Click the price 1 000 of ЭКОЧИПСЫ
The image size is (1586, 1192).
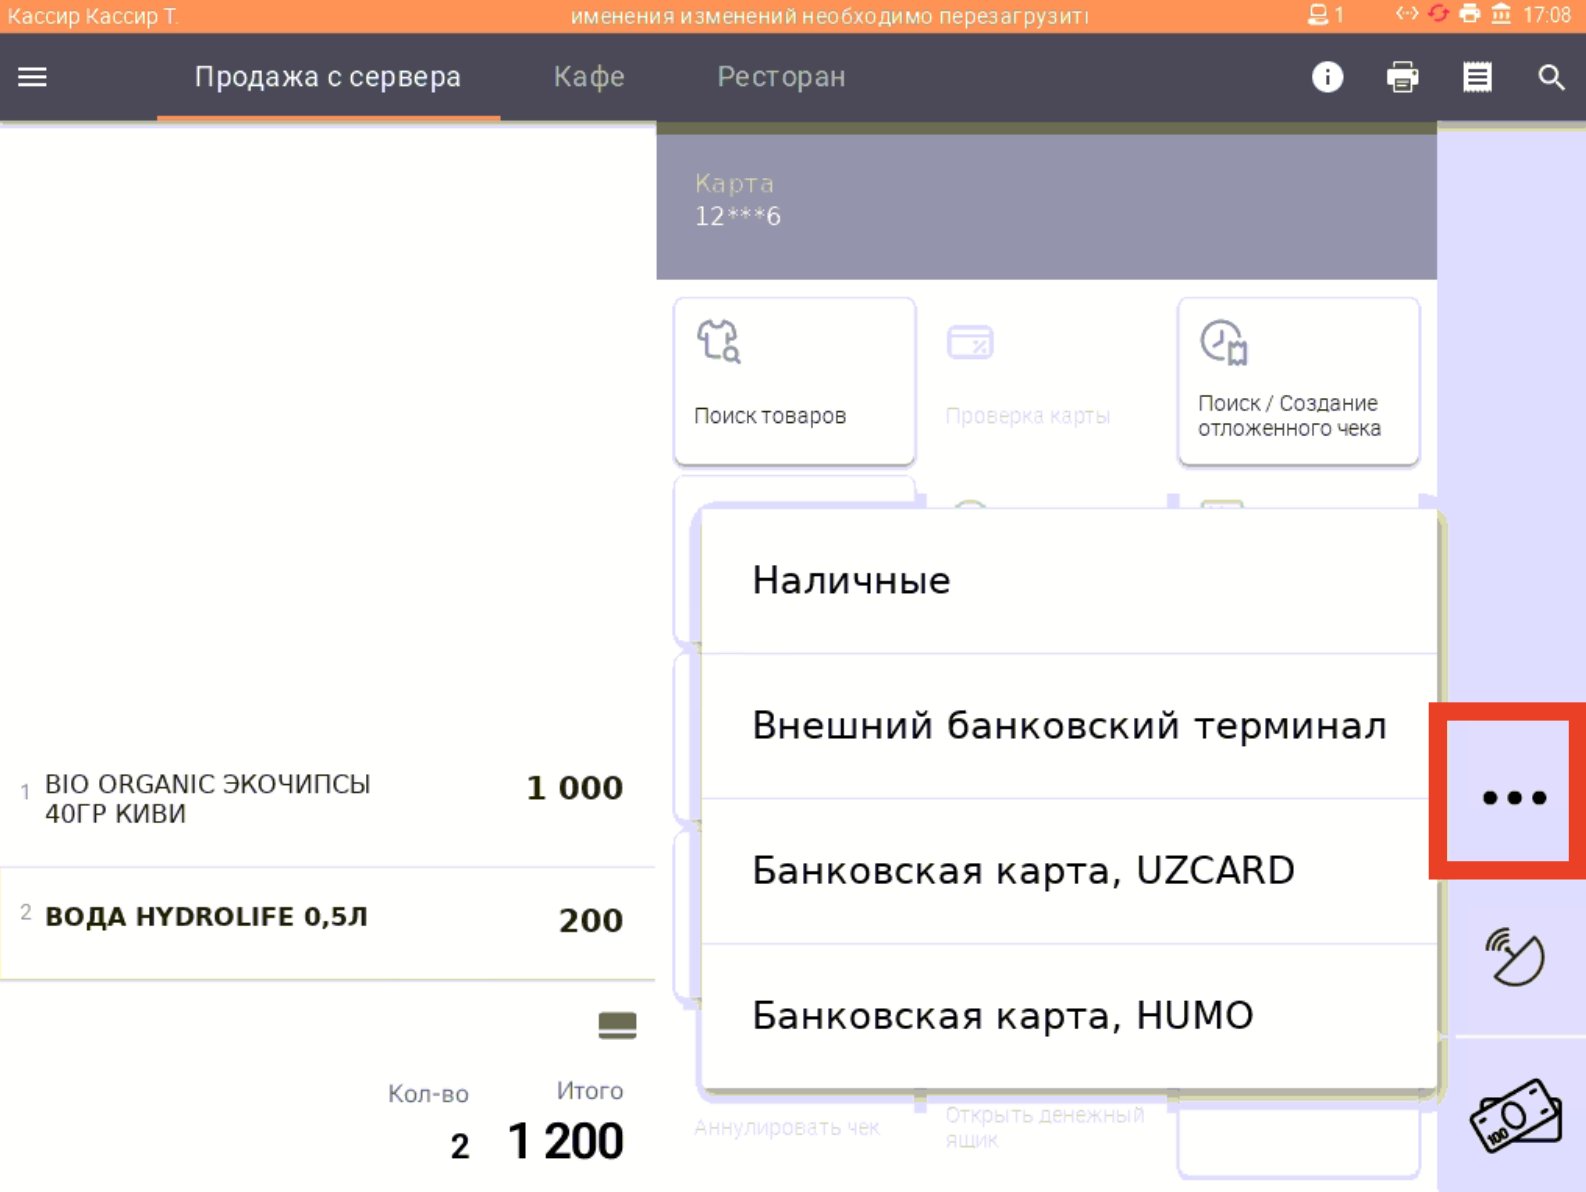[x=574, y=788]
